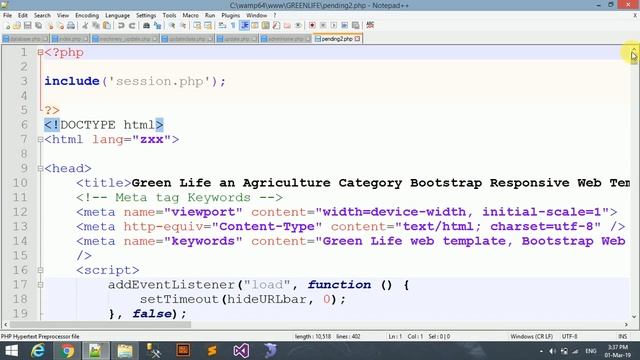Open the Macro menu
This screenshot has height=360, width=640.
pos(190,15)
